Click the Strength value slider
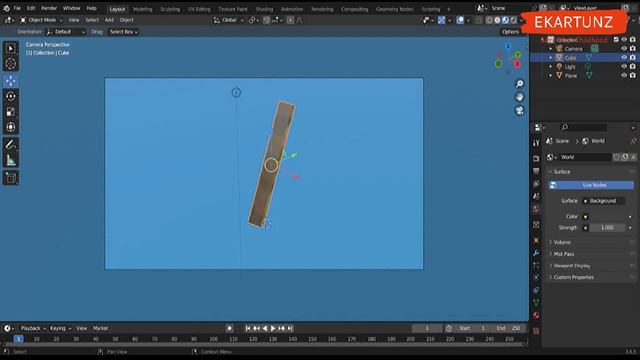Image resolution: width=640 pixels, height=360 pixels. click(607, 228)
